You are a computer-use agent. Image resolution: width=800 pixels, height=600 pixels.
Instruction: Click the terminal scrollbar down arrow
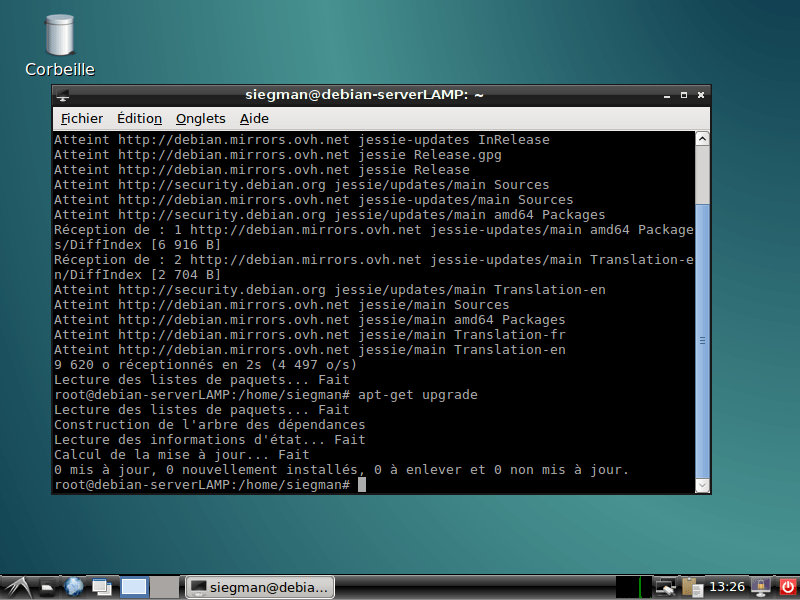701,483
